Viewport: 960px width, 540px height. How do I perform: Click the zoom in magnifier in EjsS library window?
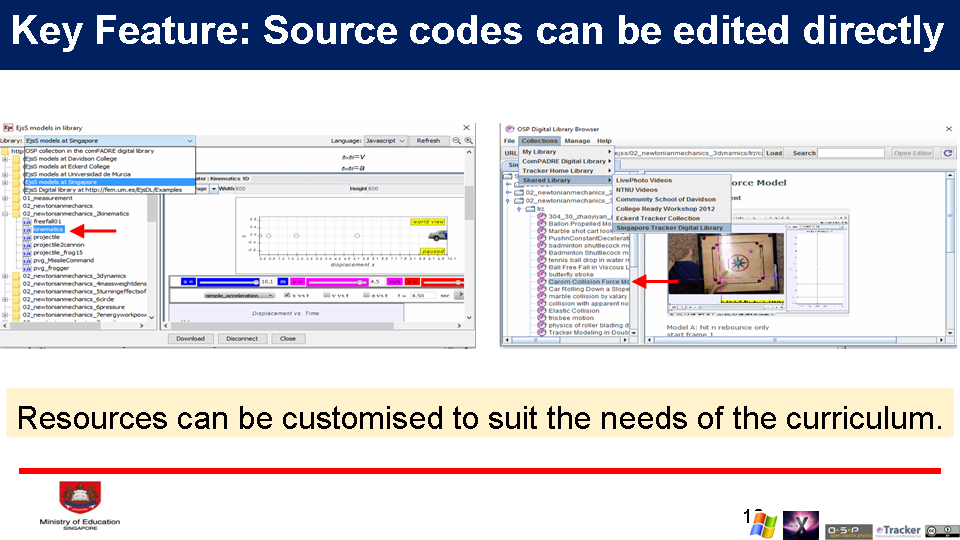click(x=468, y=141)
